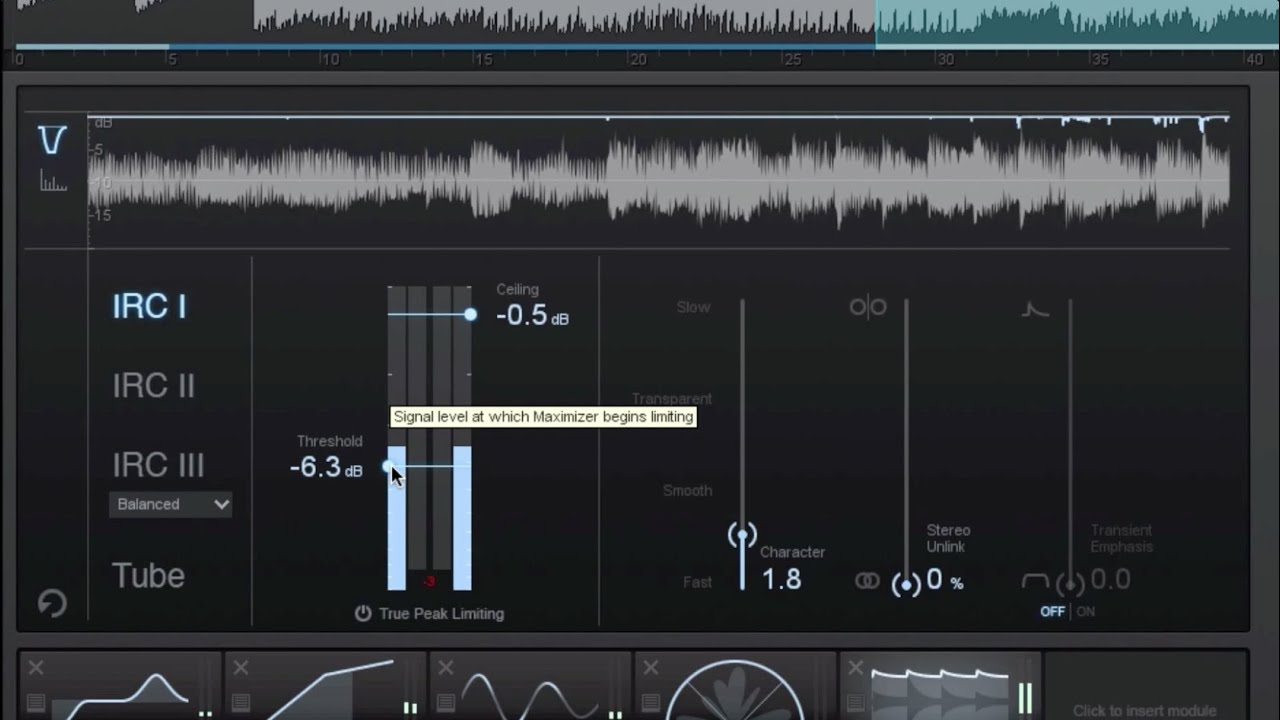Image resolution: width=1280 pixels, height=720 pixels.
Task: Click the Threshold value -6.3 dB
Action: coord(326,467)
